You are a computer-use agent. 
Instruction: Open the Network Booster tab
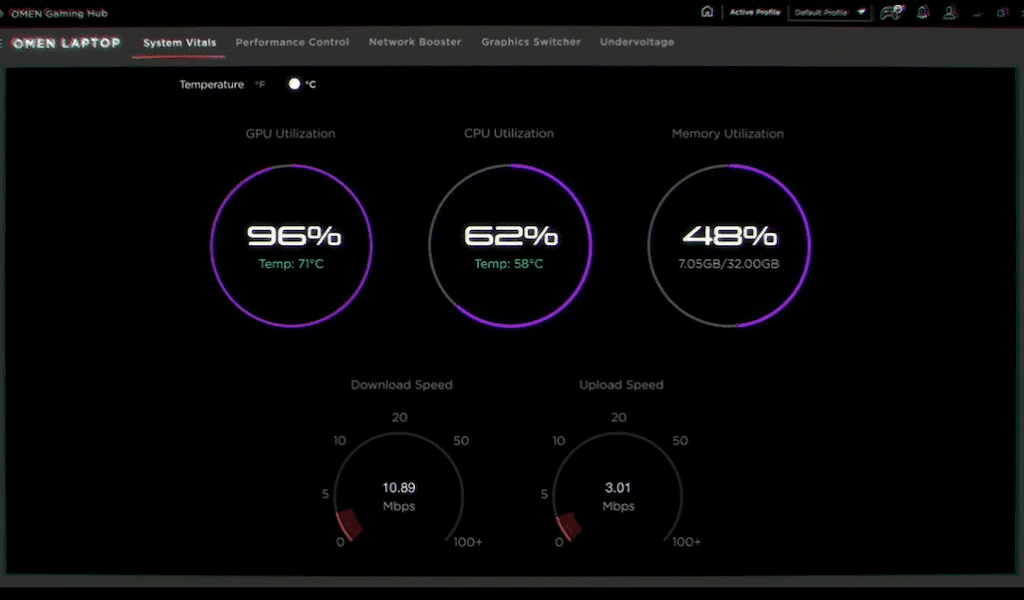(415, 42)
